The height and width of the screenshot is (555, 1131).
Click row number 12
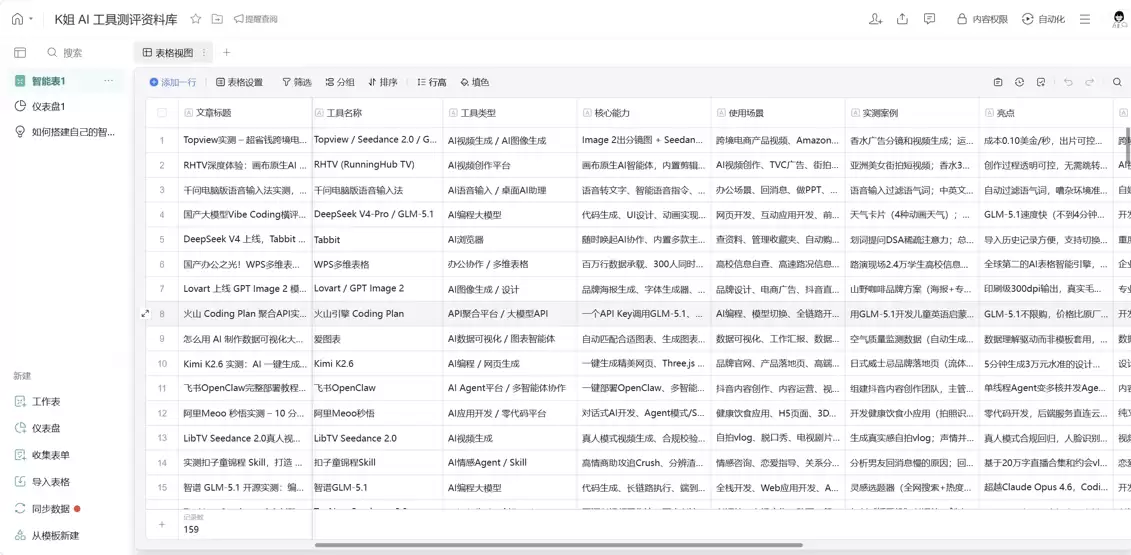click(x=162, y=414)
